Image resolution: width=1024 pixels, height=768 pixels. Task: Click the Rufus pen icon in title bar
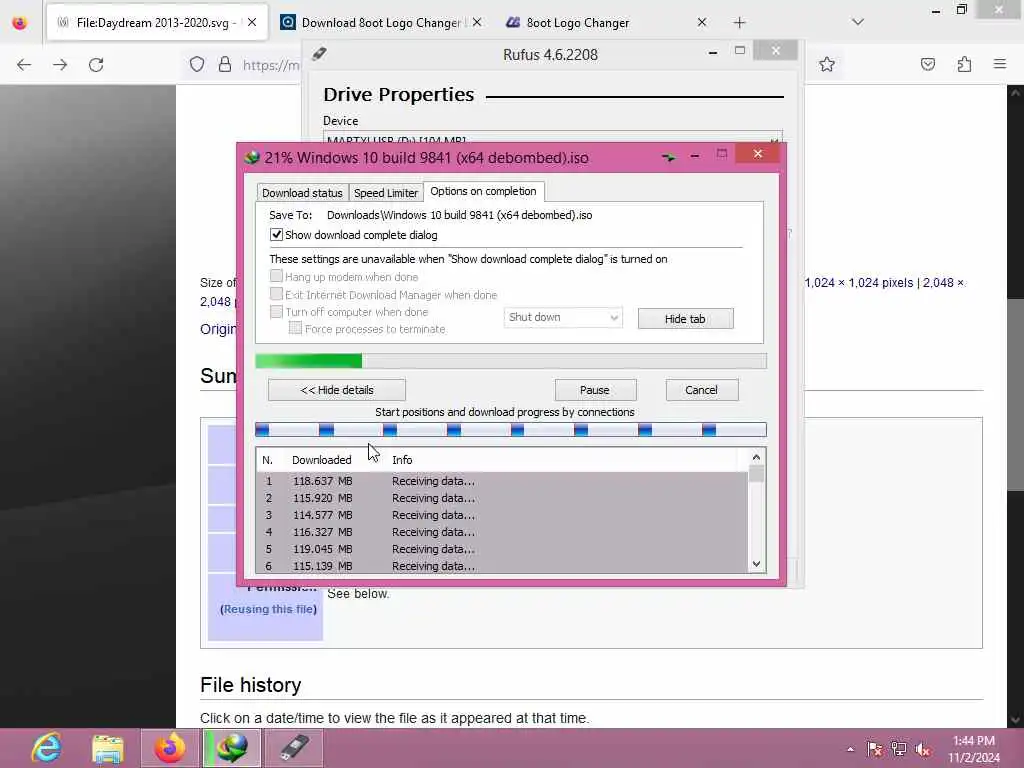tap(319, 54)
